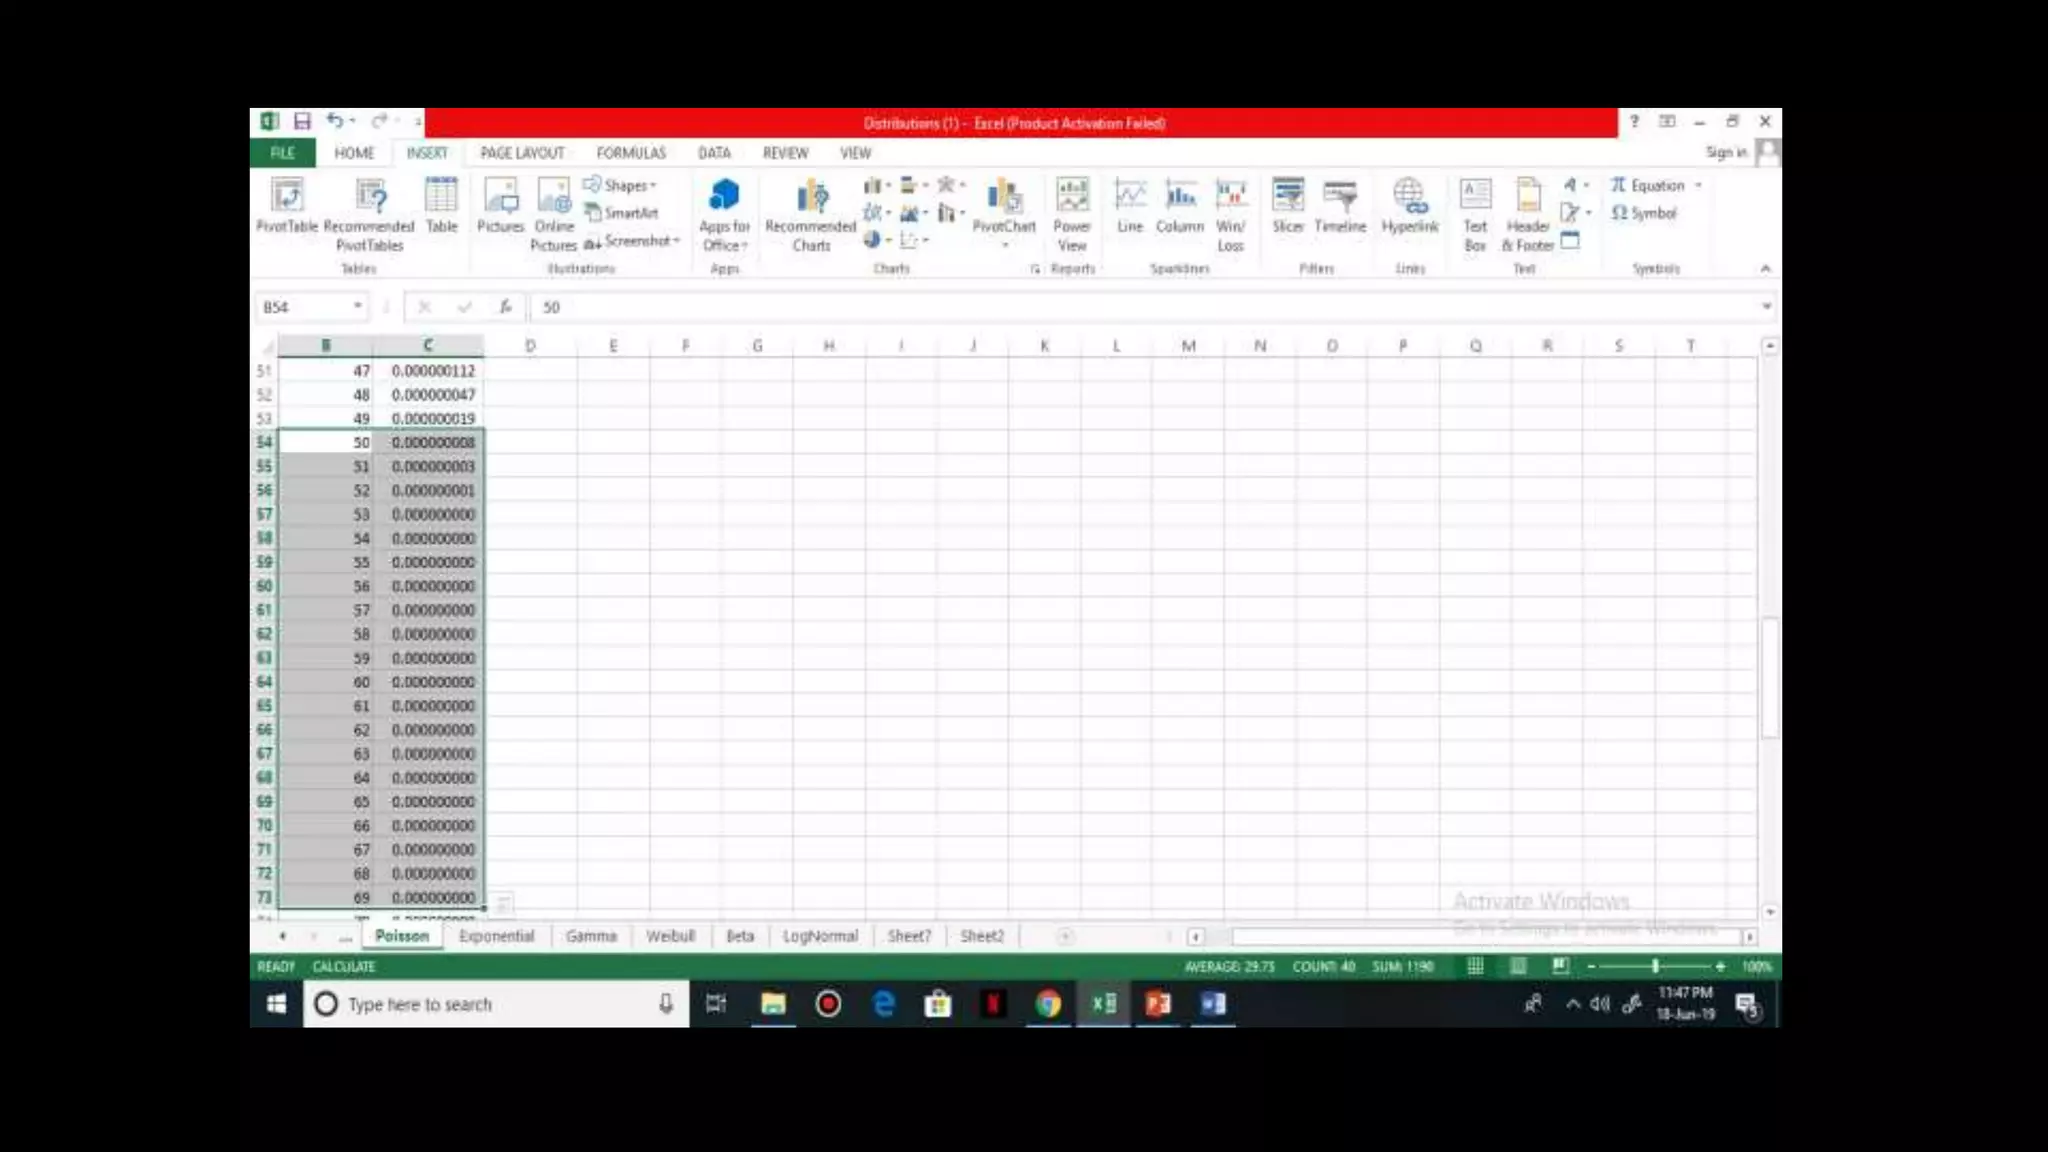Select Normal view button in status bar
The image size is (2048, 1152).
point(1475,966)
